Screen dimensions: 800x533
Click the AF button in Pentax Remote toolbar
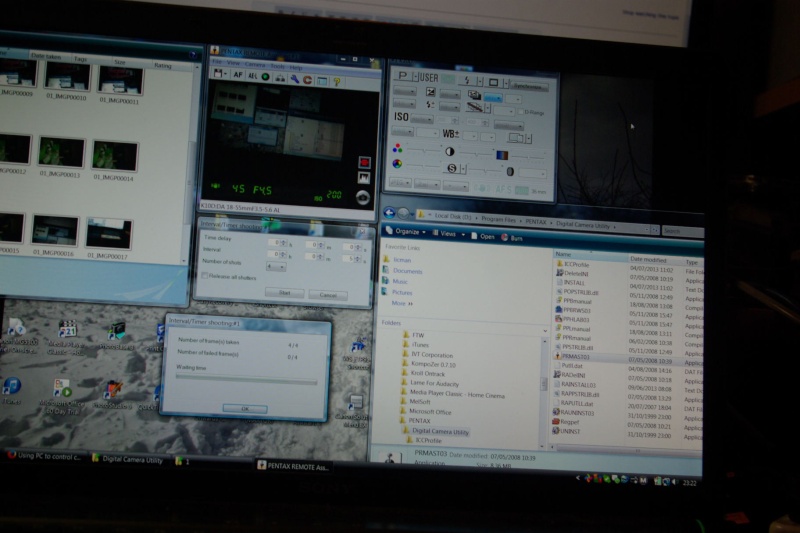coord(238,75)
